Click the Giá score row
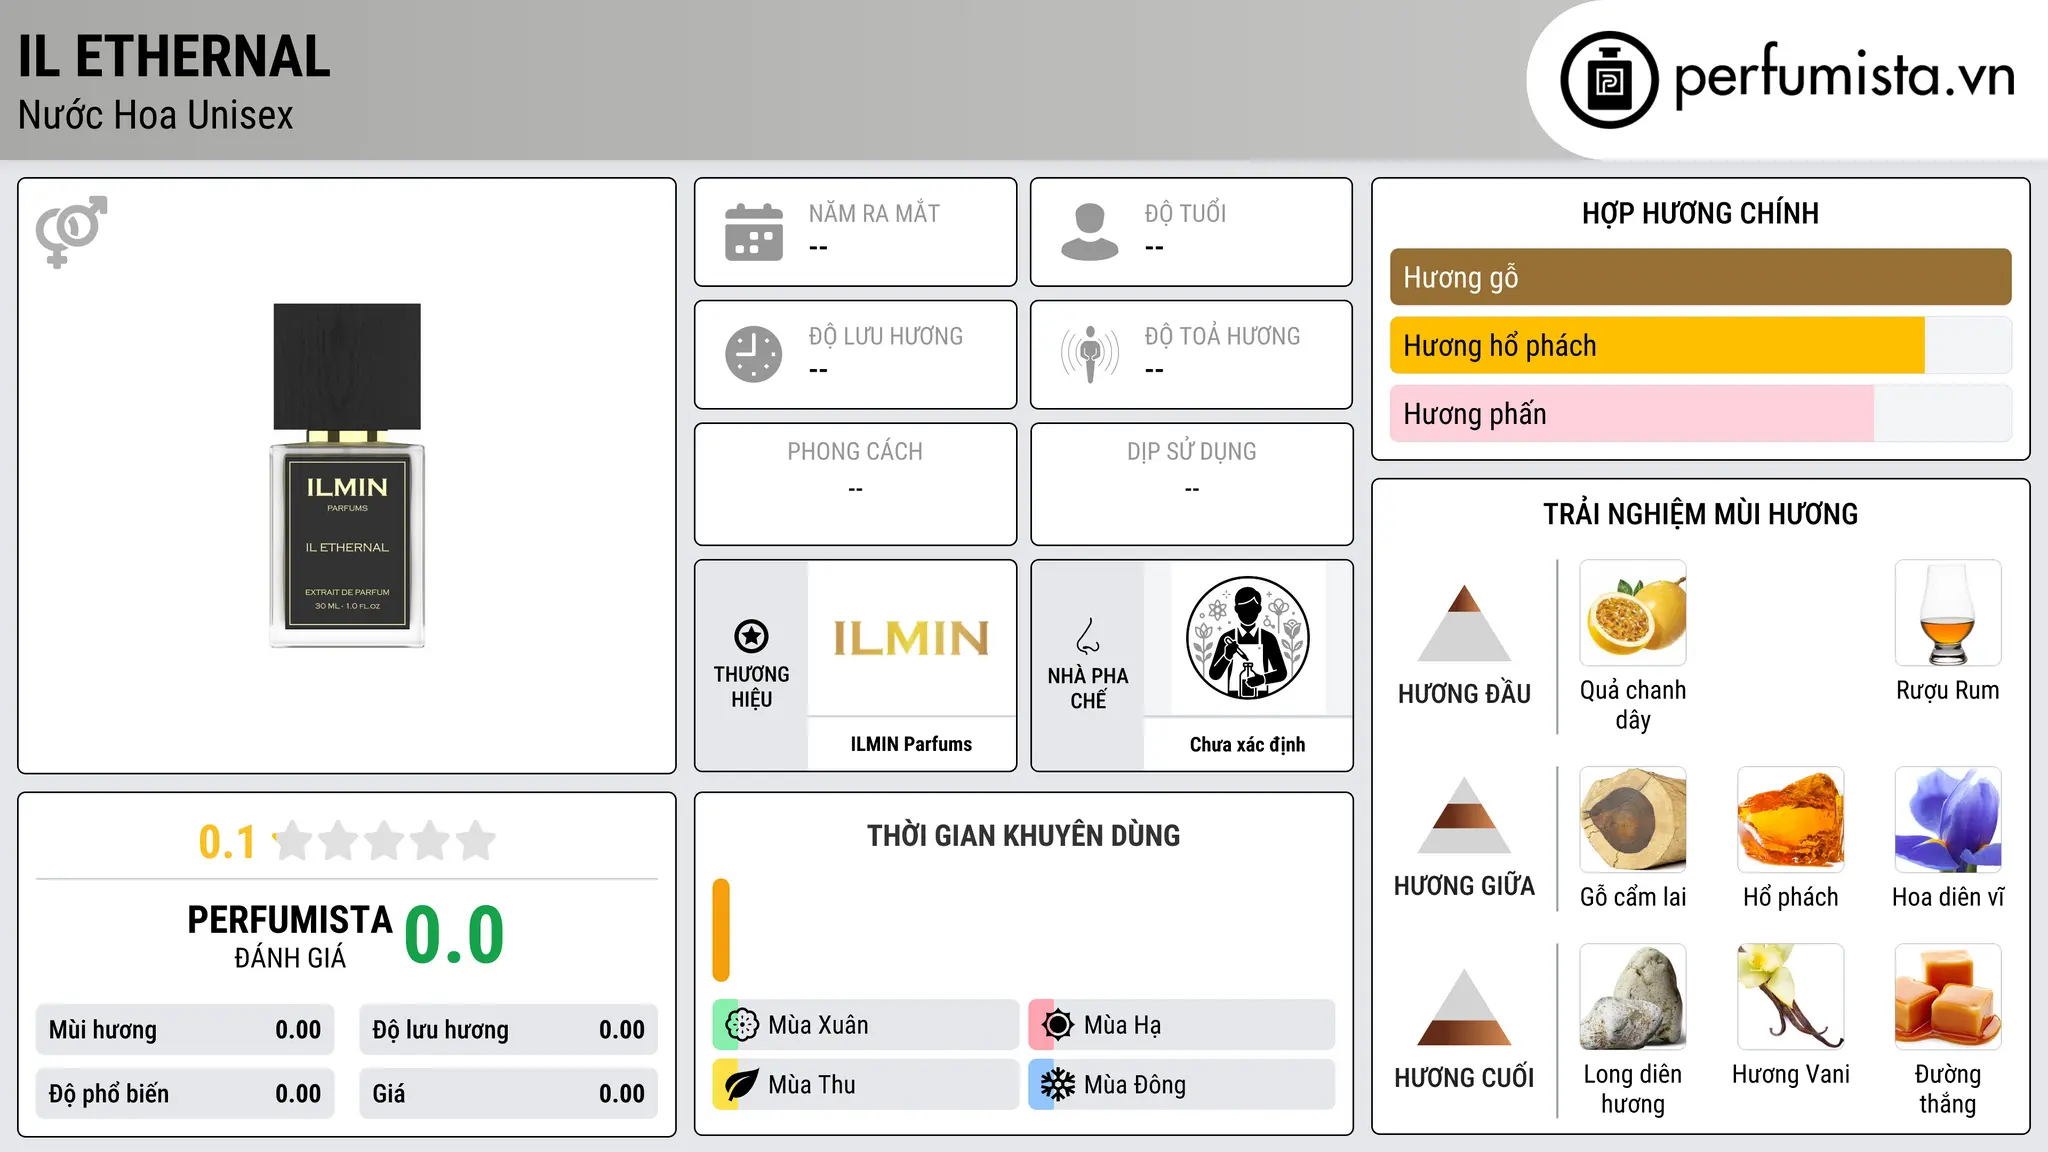 click(508, 1093)
